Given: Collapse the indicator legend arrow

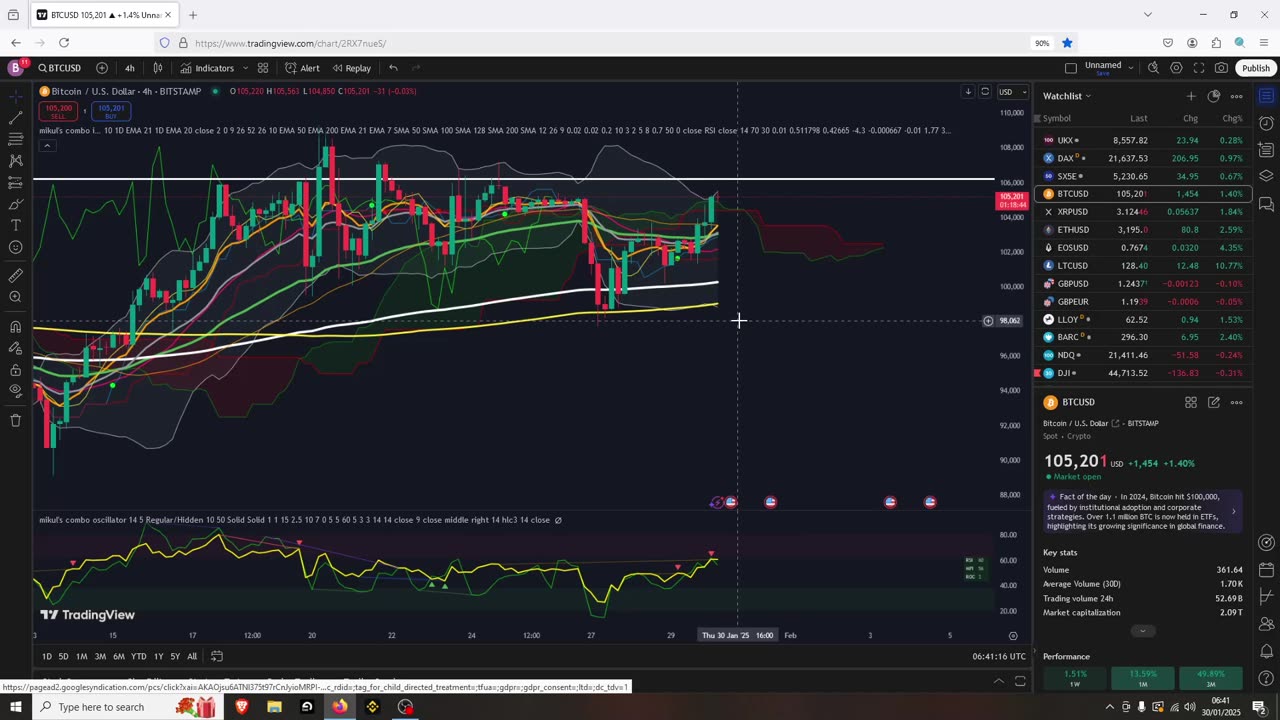Looking at the screenshot, I should point(47,146).
